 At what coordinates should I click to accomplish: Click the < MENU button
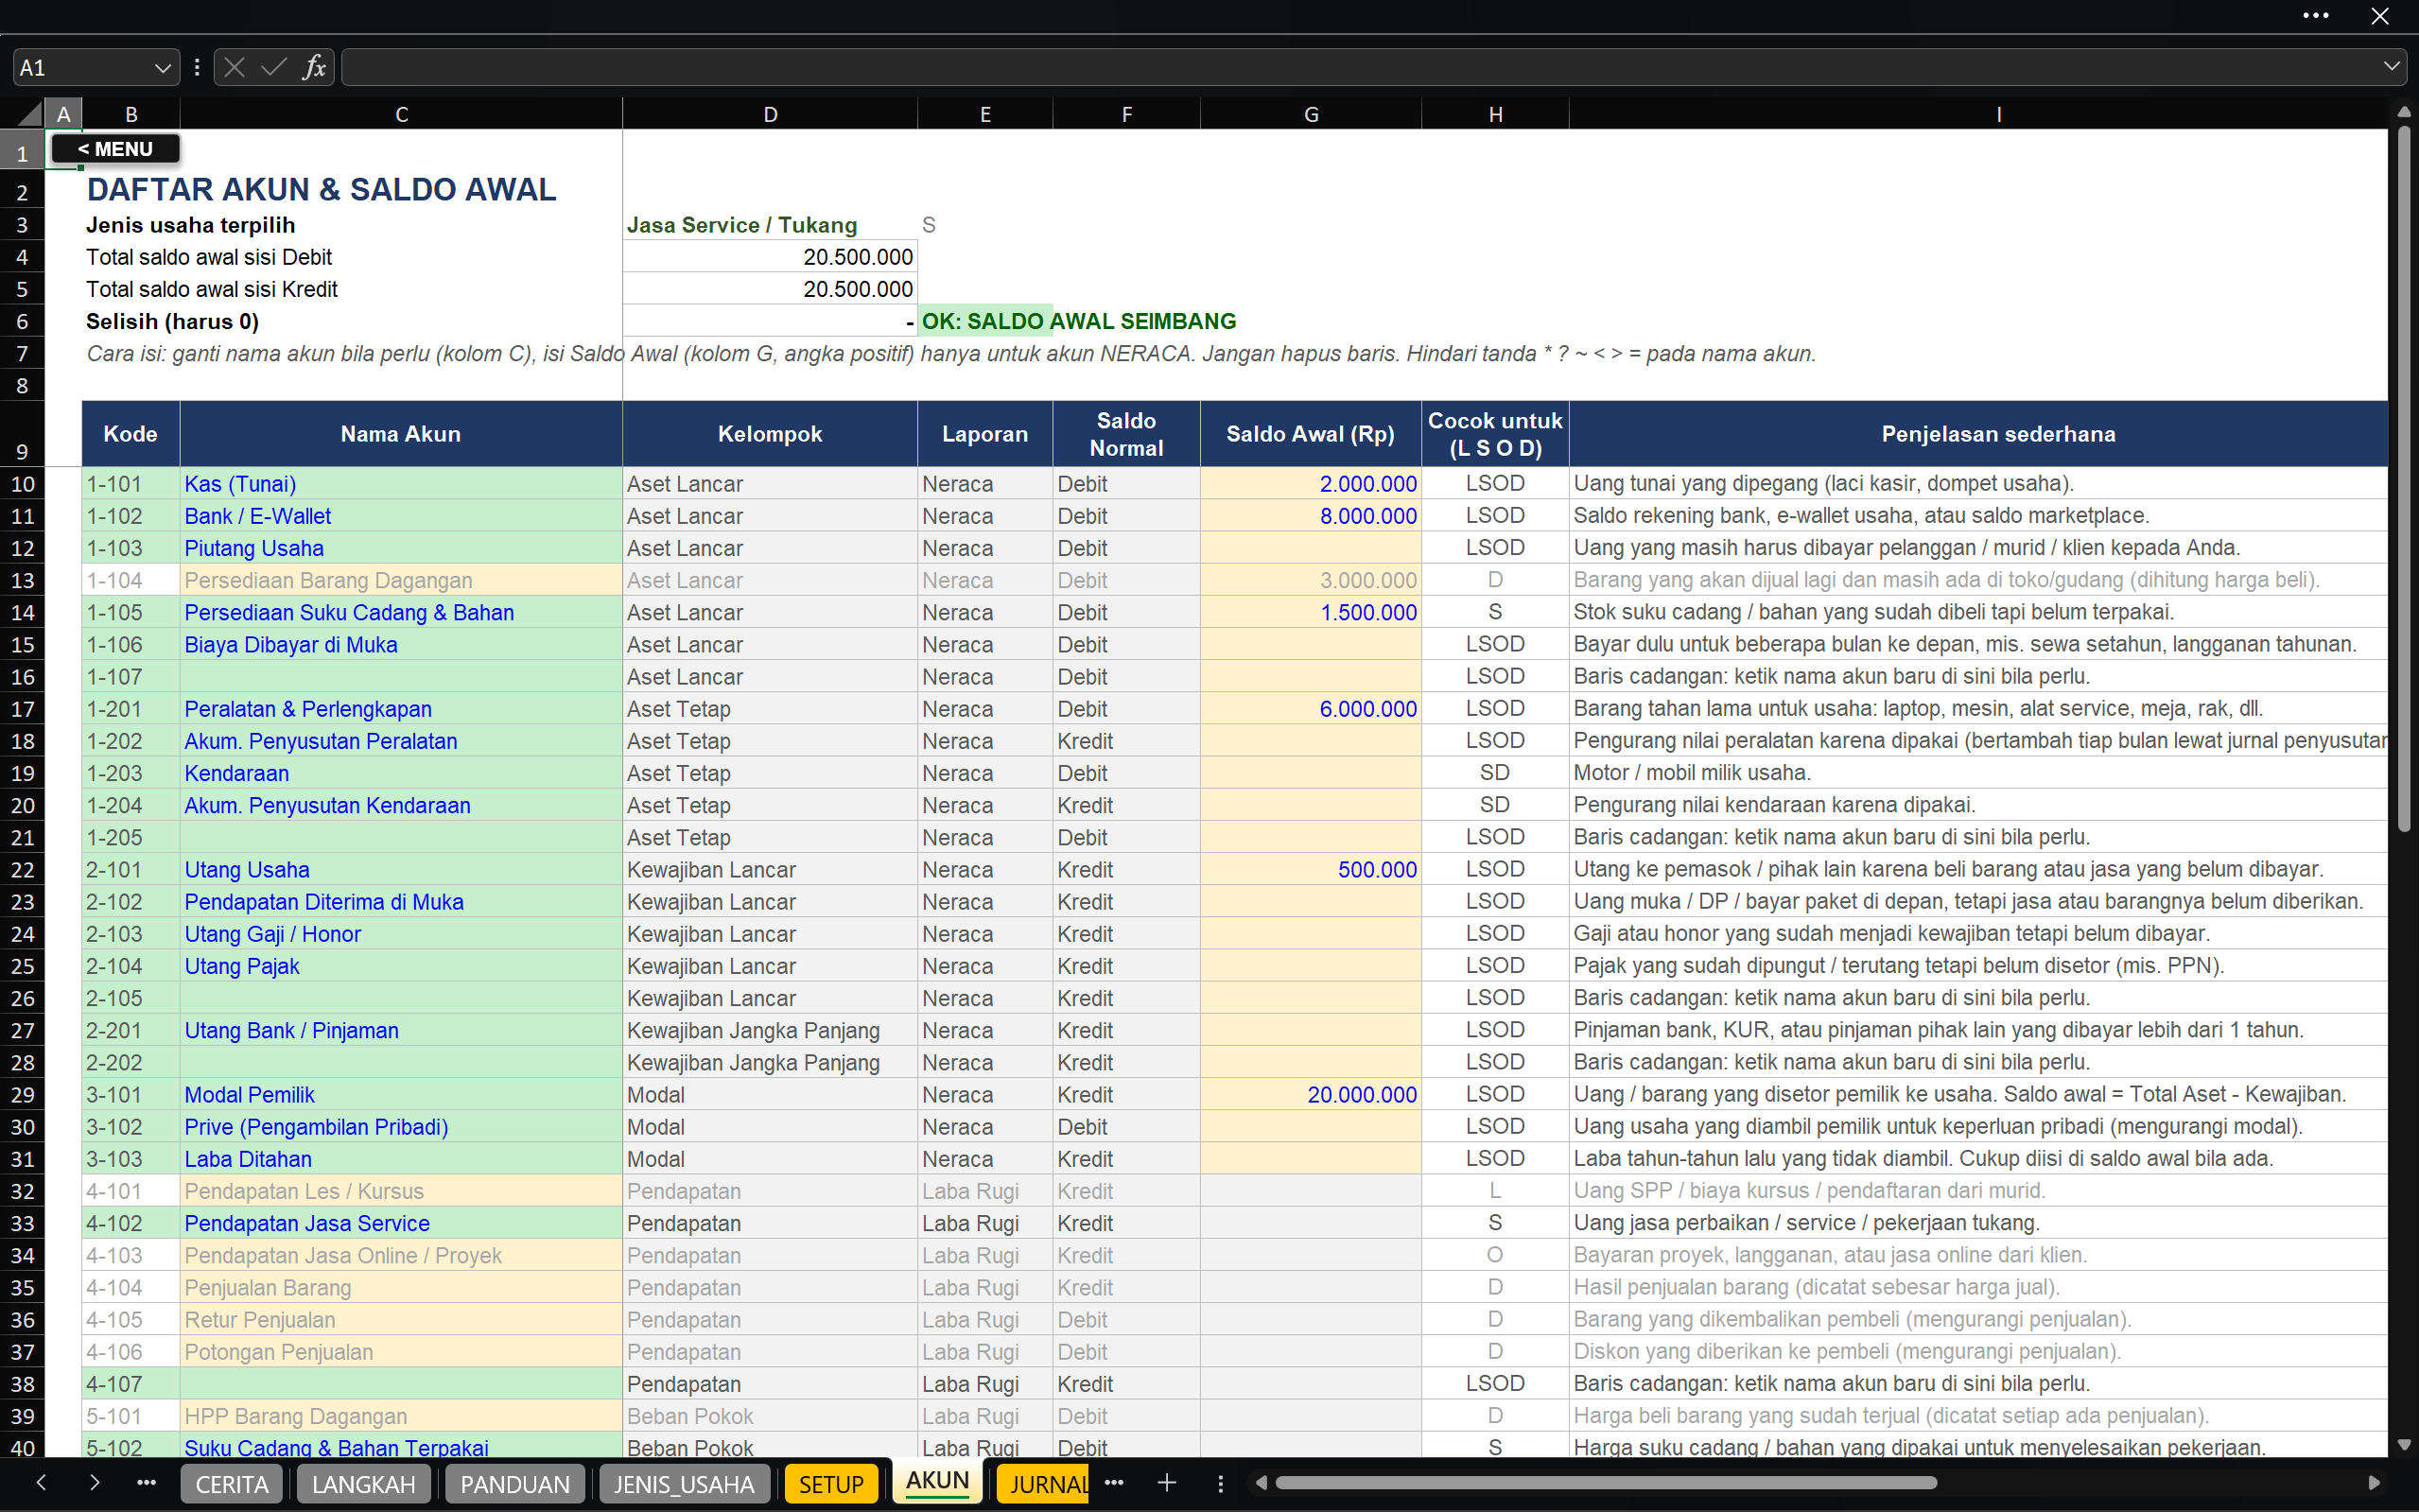[115, 149]
